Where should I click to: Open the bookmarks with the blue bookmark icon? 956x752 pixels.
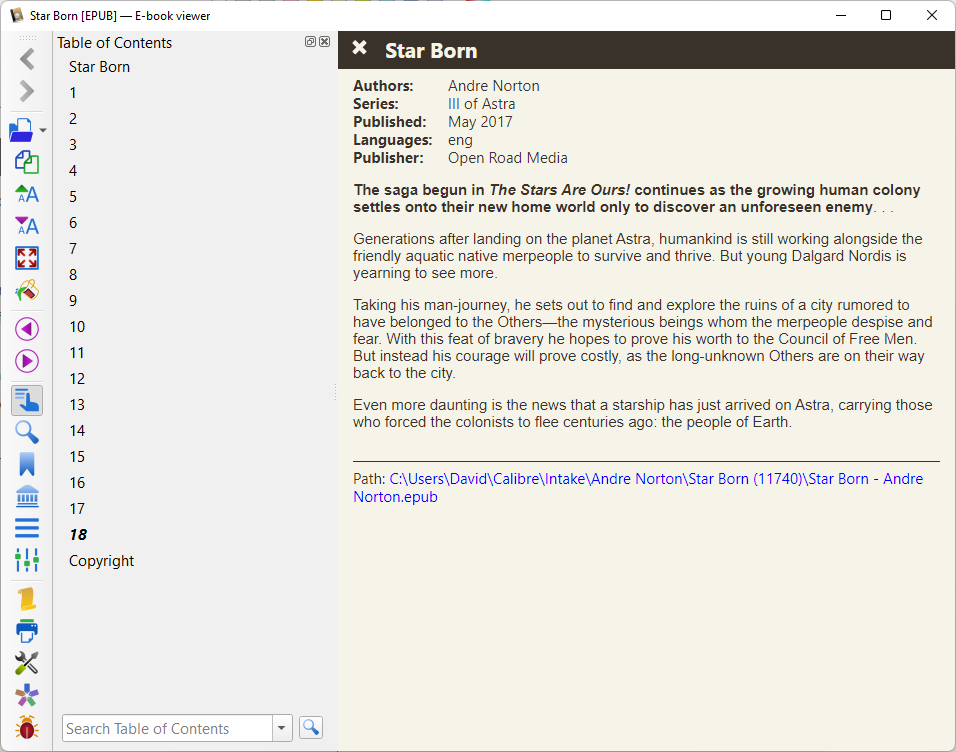pyautogui.click(x=27, y=464)
